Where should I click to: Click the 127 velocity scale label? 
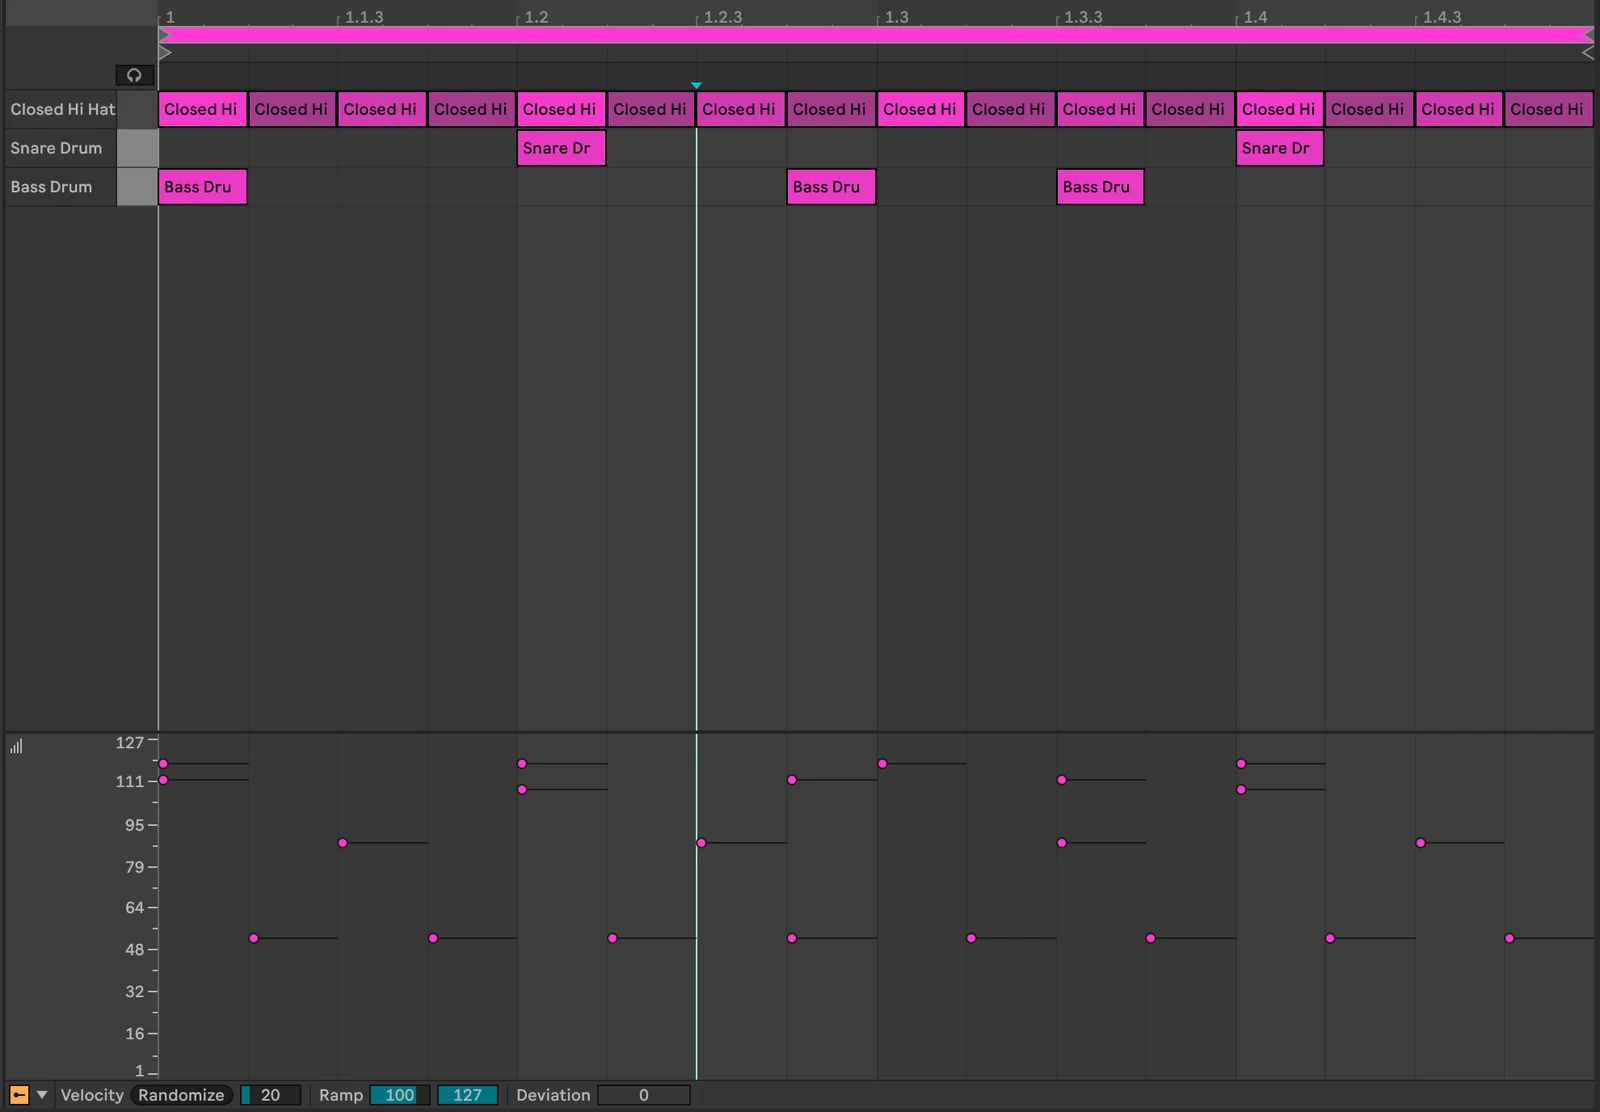pyautogui.click(x=130, y=742)
